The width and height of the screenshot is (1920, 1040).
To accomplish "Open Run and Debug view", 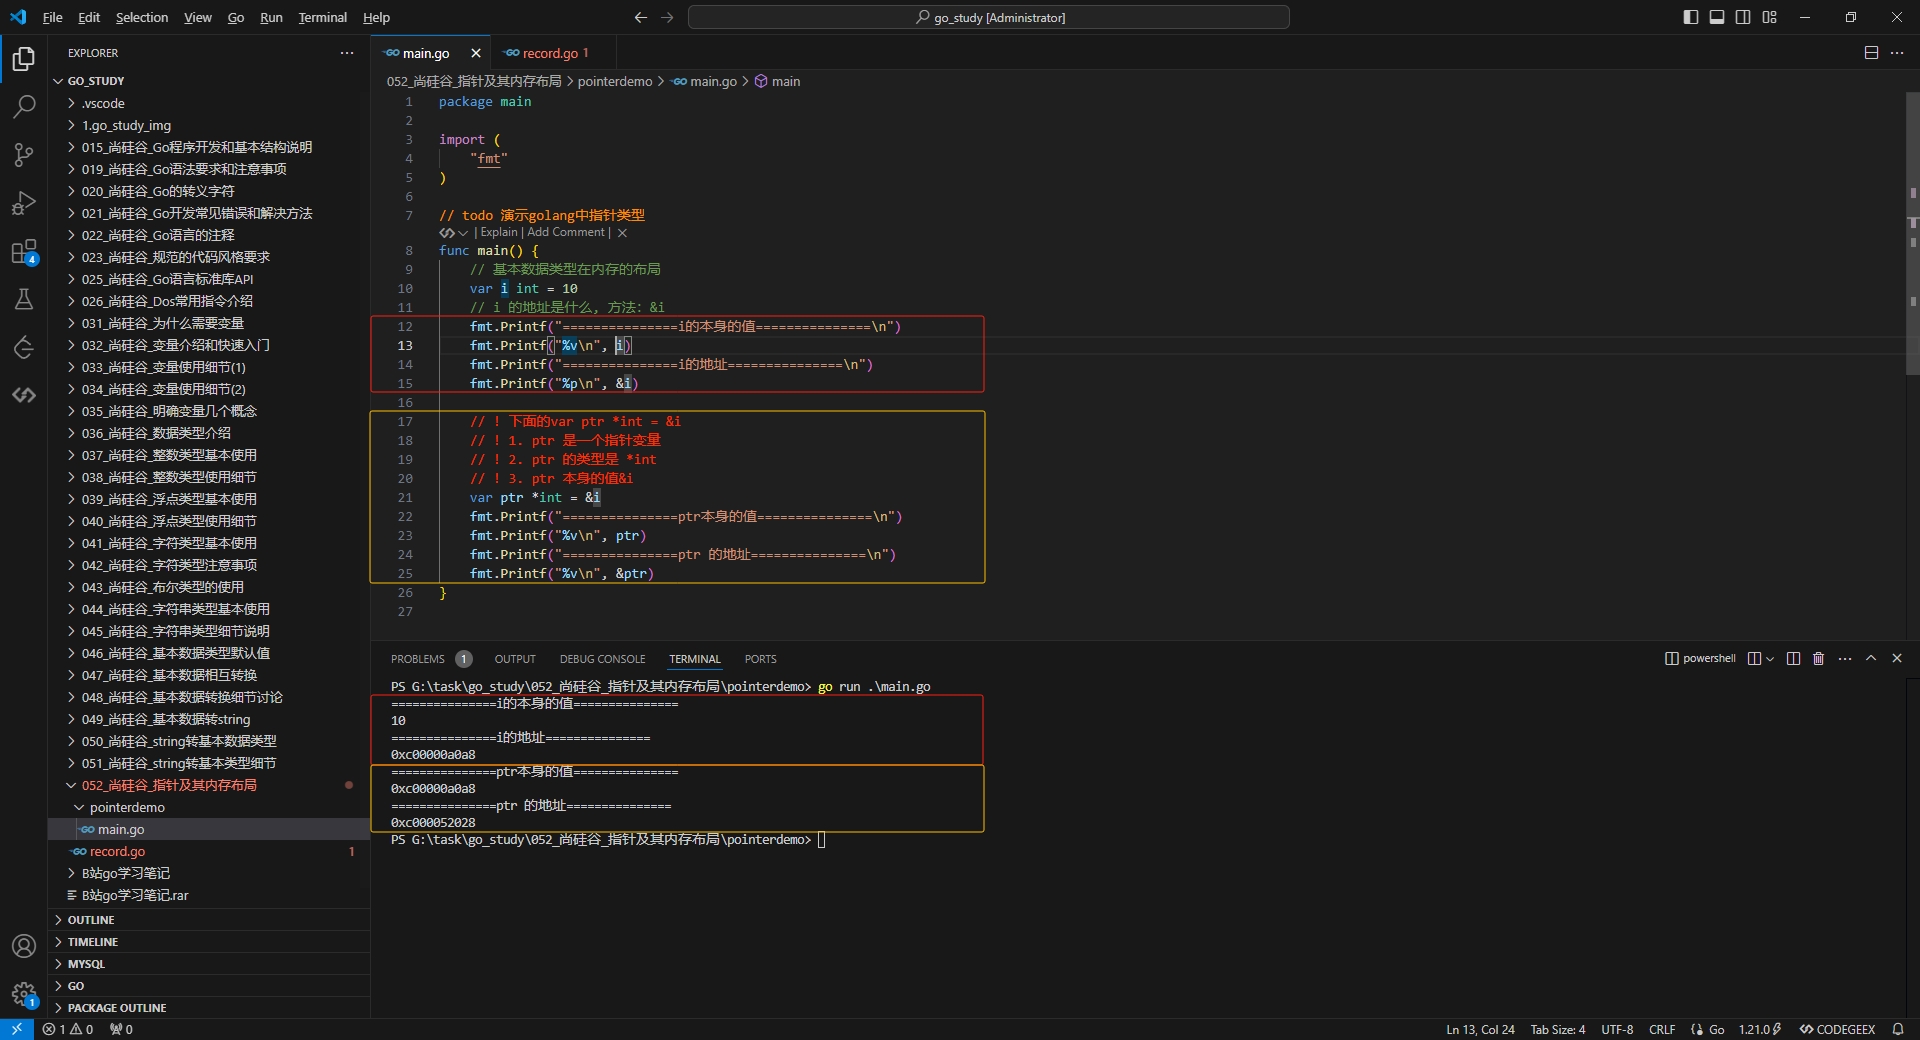I will 24,203.
